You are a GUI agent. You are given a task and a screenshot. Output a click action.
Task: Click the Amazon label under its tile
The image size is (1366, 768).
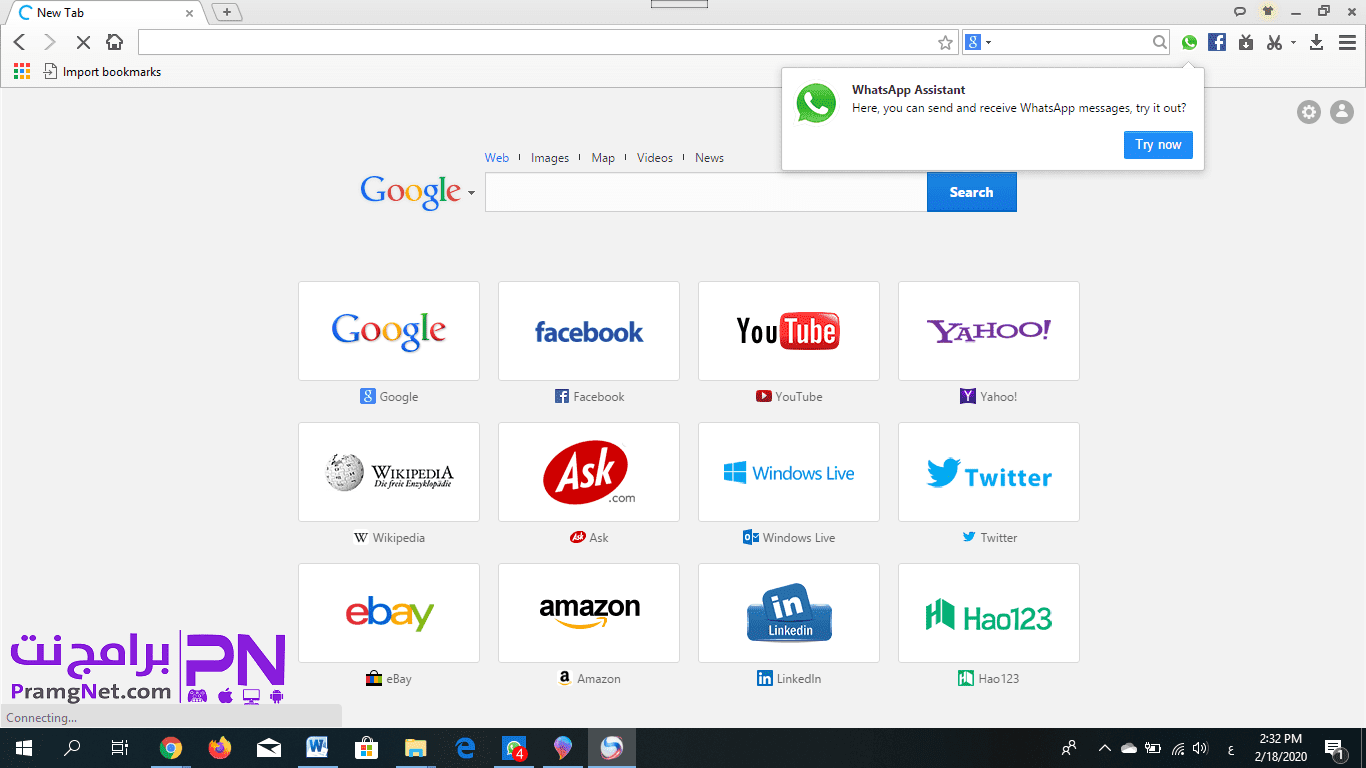pyautogui.click(x=599, y=679)
